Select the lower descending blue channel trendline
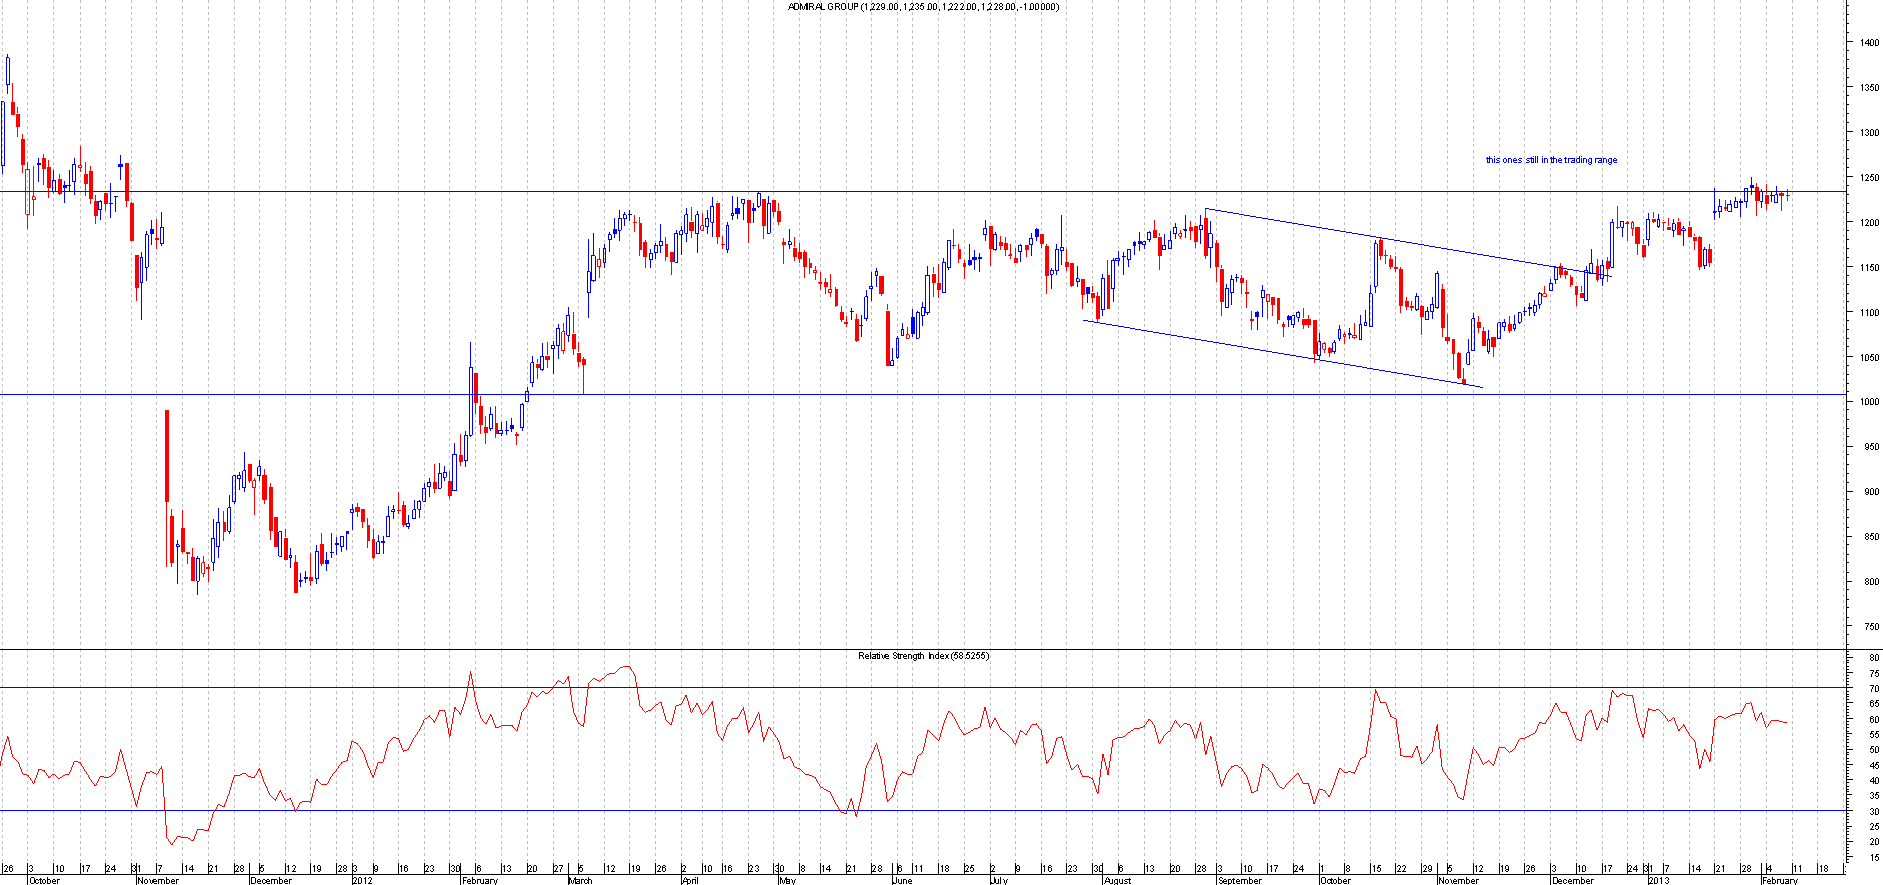This screenshot has height=885, width=1883. pos(1280,353)
